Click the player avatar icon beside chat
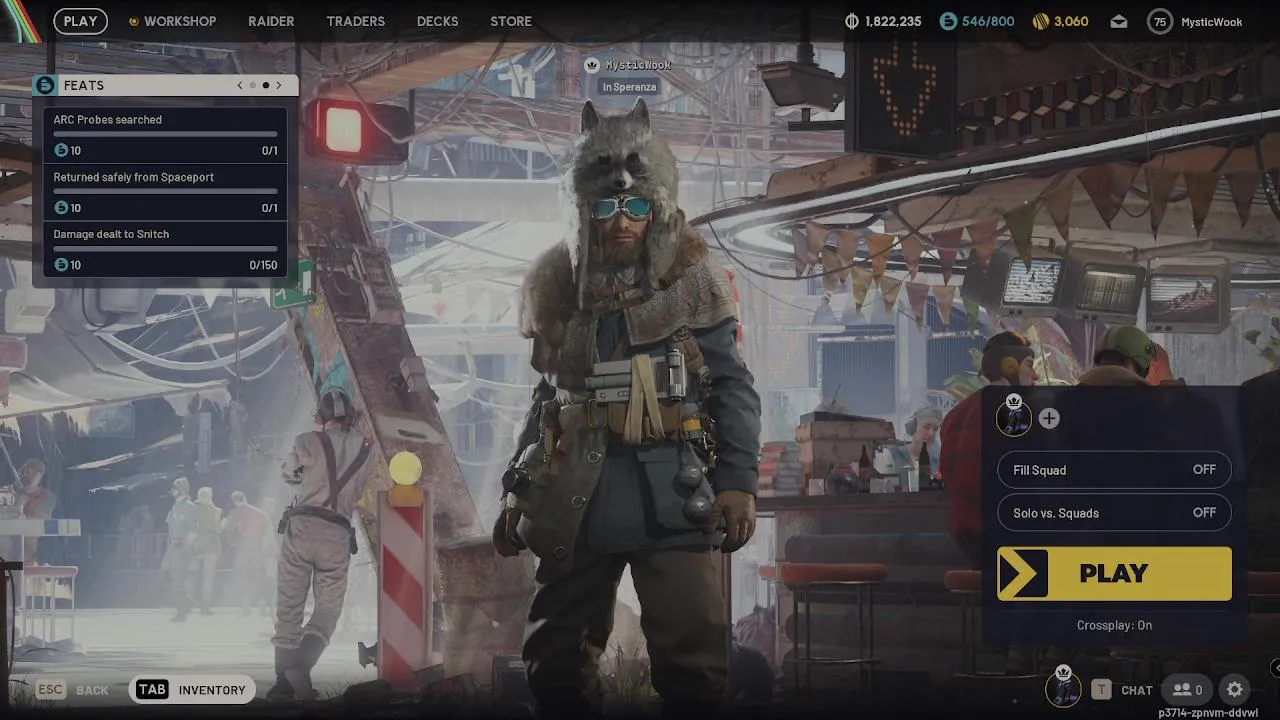The width and height of the screenshot is (1280, 720). pos(1062,688)
